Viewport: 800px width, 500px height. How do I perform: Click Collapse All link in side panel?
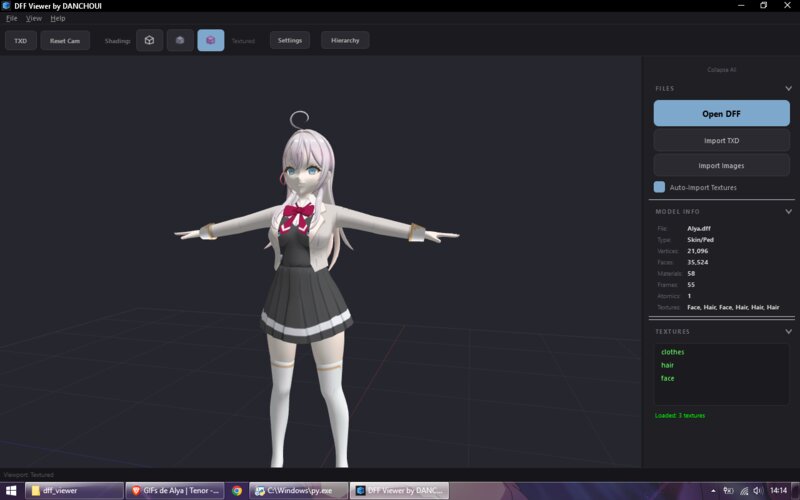[721, 70]
